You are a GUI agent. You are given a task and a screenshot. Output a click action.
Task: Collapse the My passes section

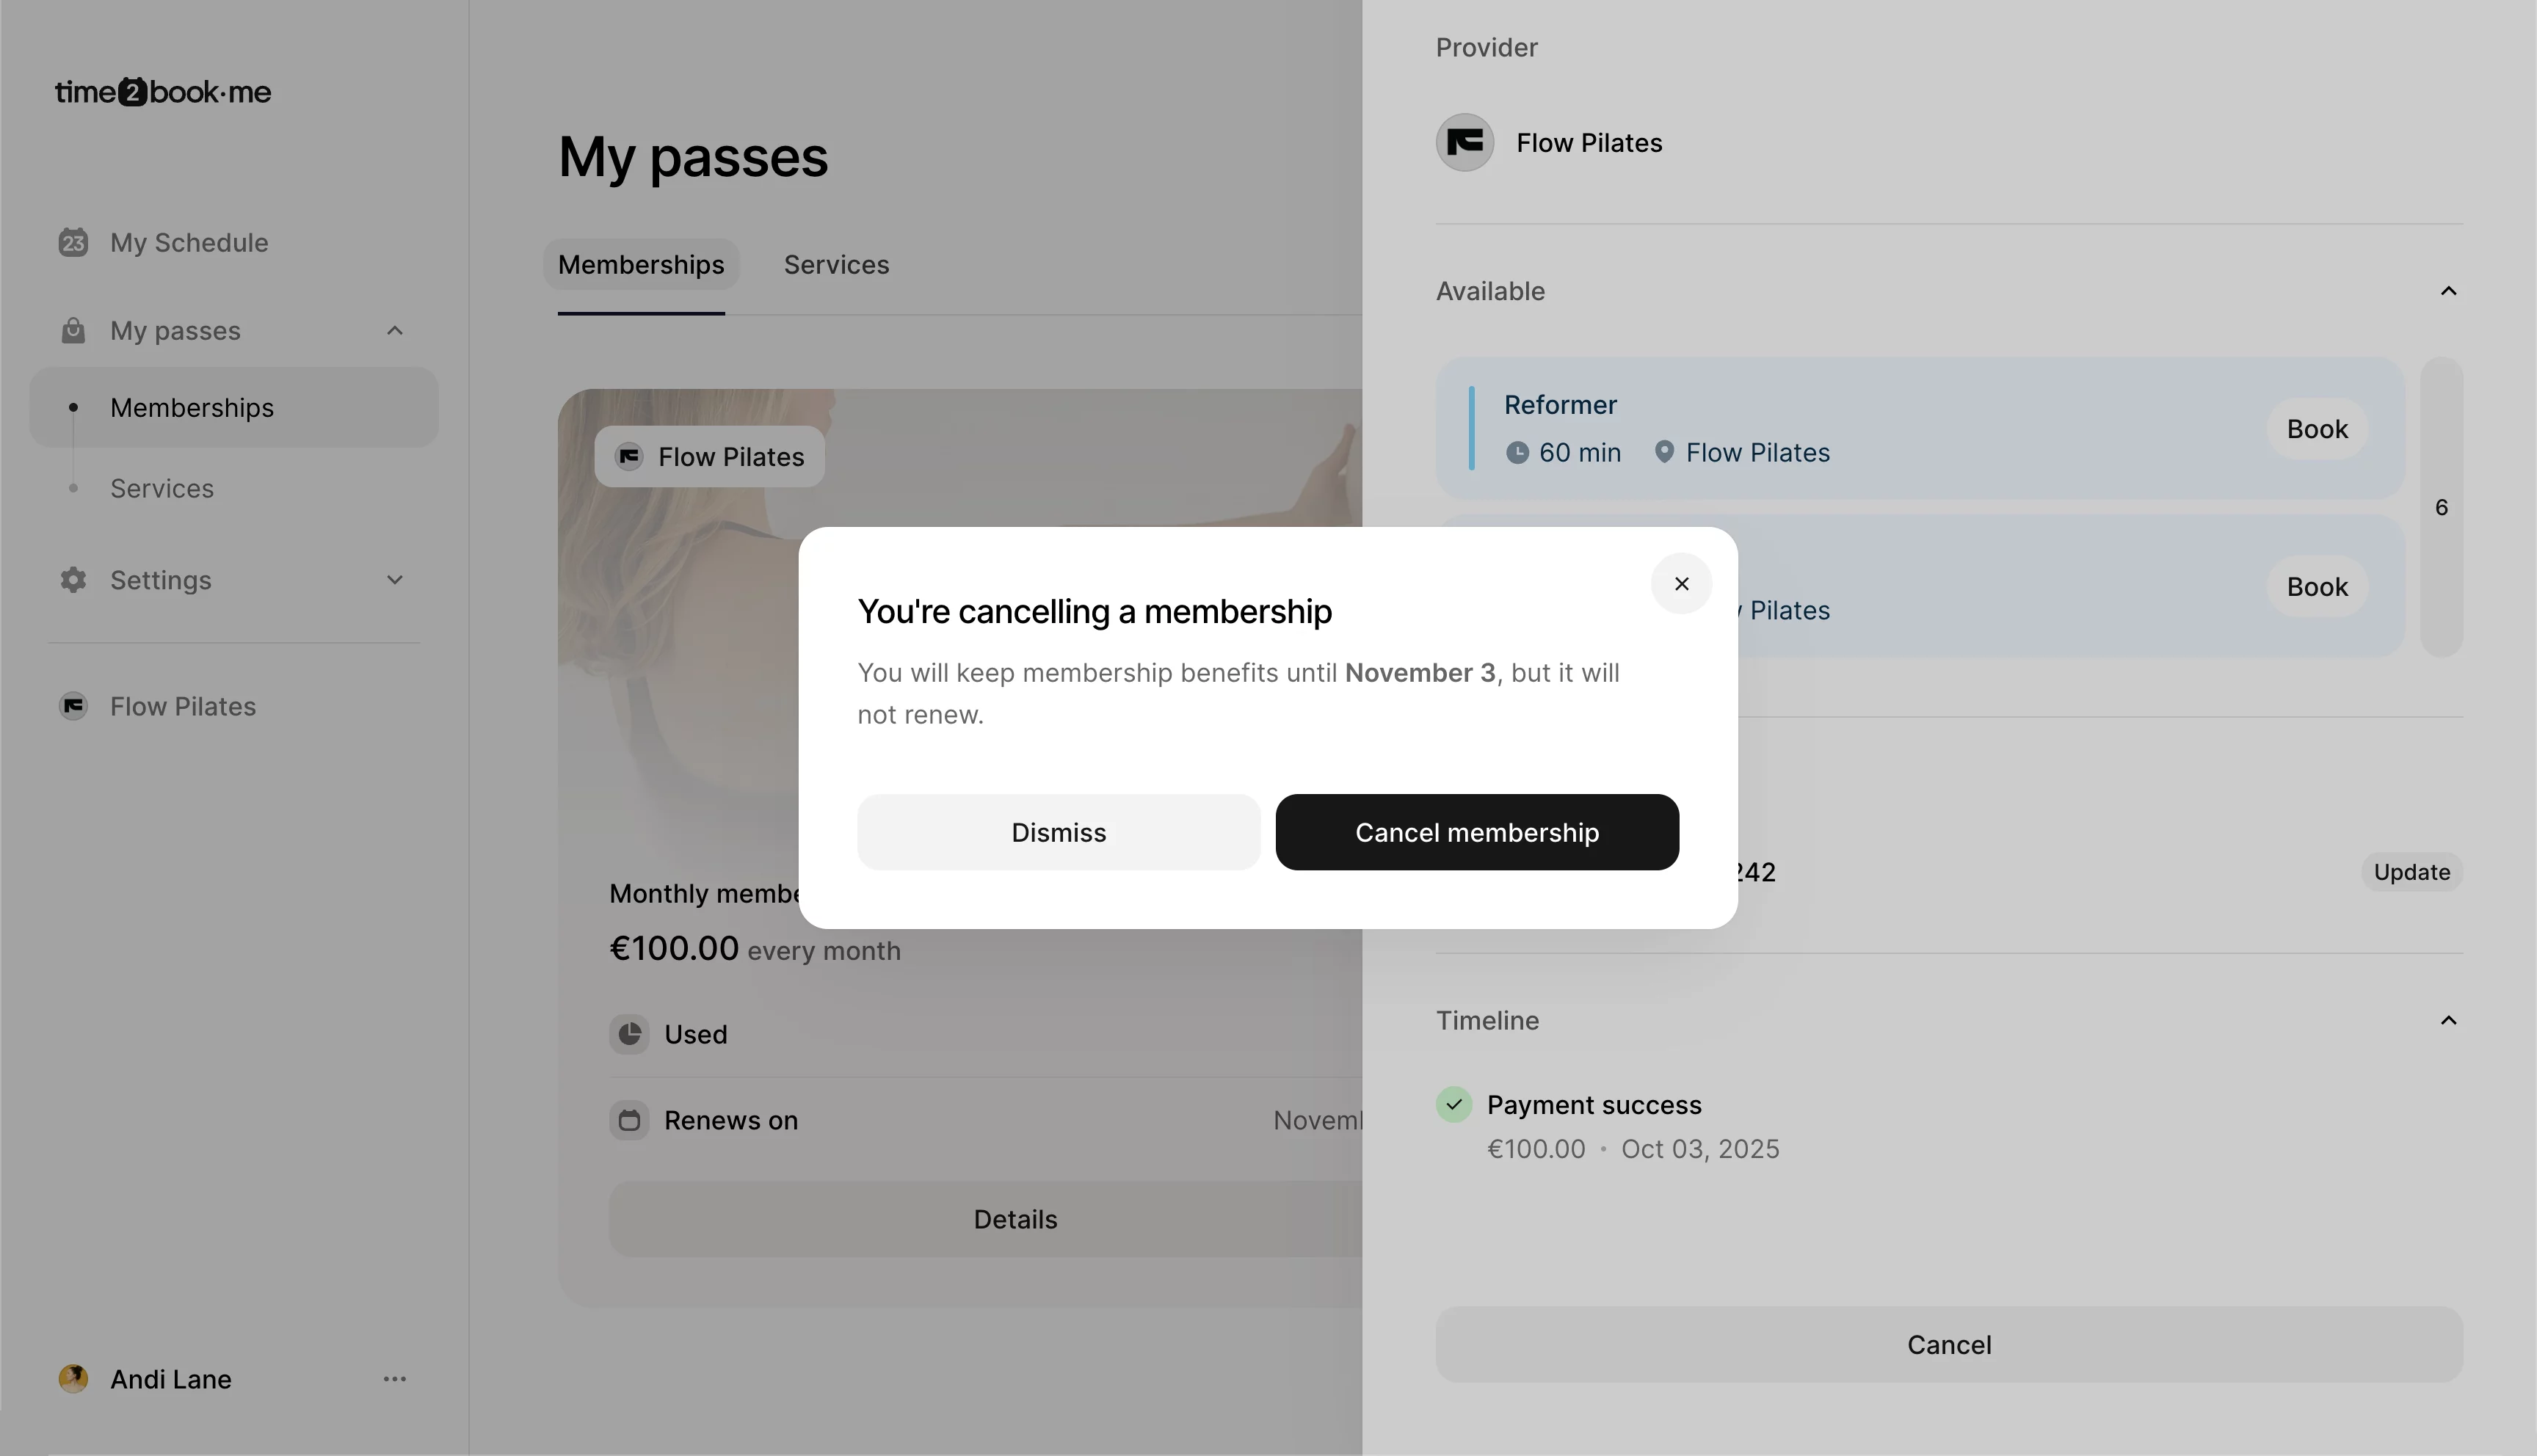[x=394, y=330]
